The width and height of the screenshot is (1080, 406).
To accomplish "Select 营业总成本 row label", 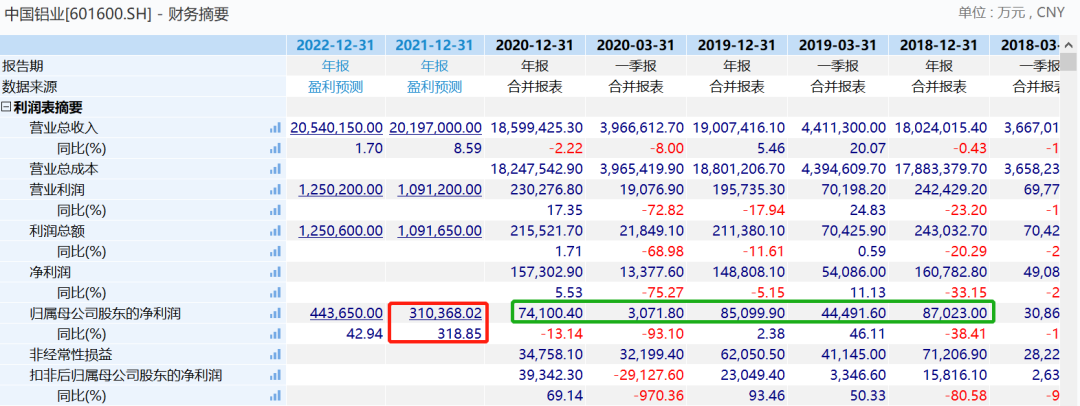I will pos(64,169).
